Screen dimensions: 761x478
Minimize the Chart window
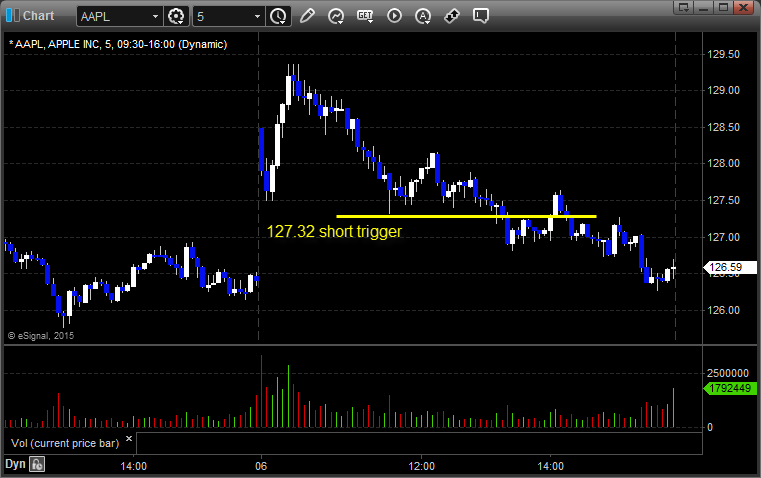pyautogui.click(x=704, y=7)
